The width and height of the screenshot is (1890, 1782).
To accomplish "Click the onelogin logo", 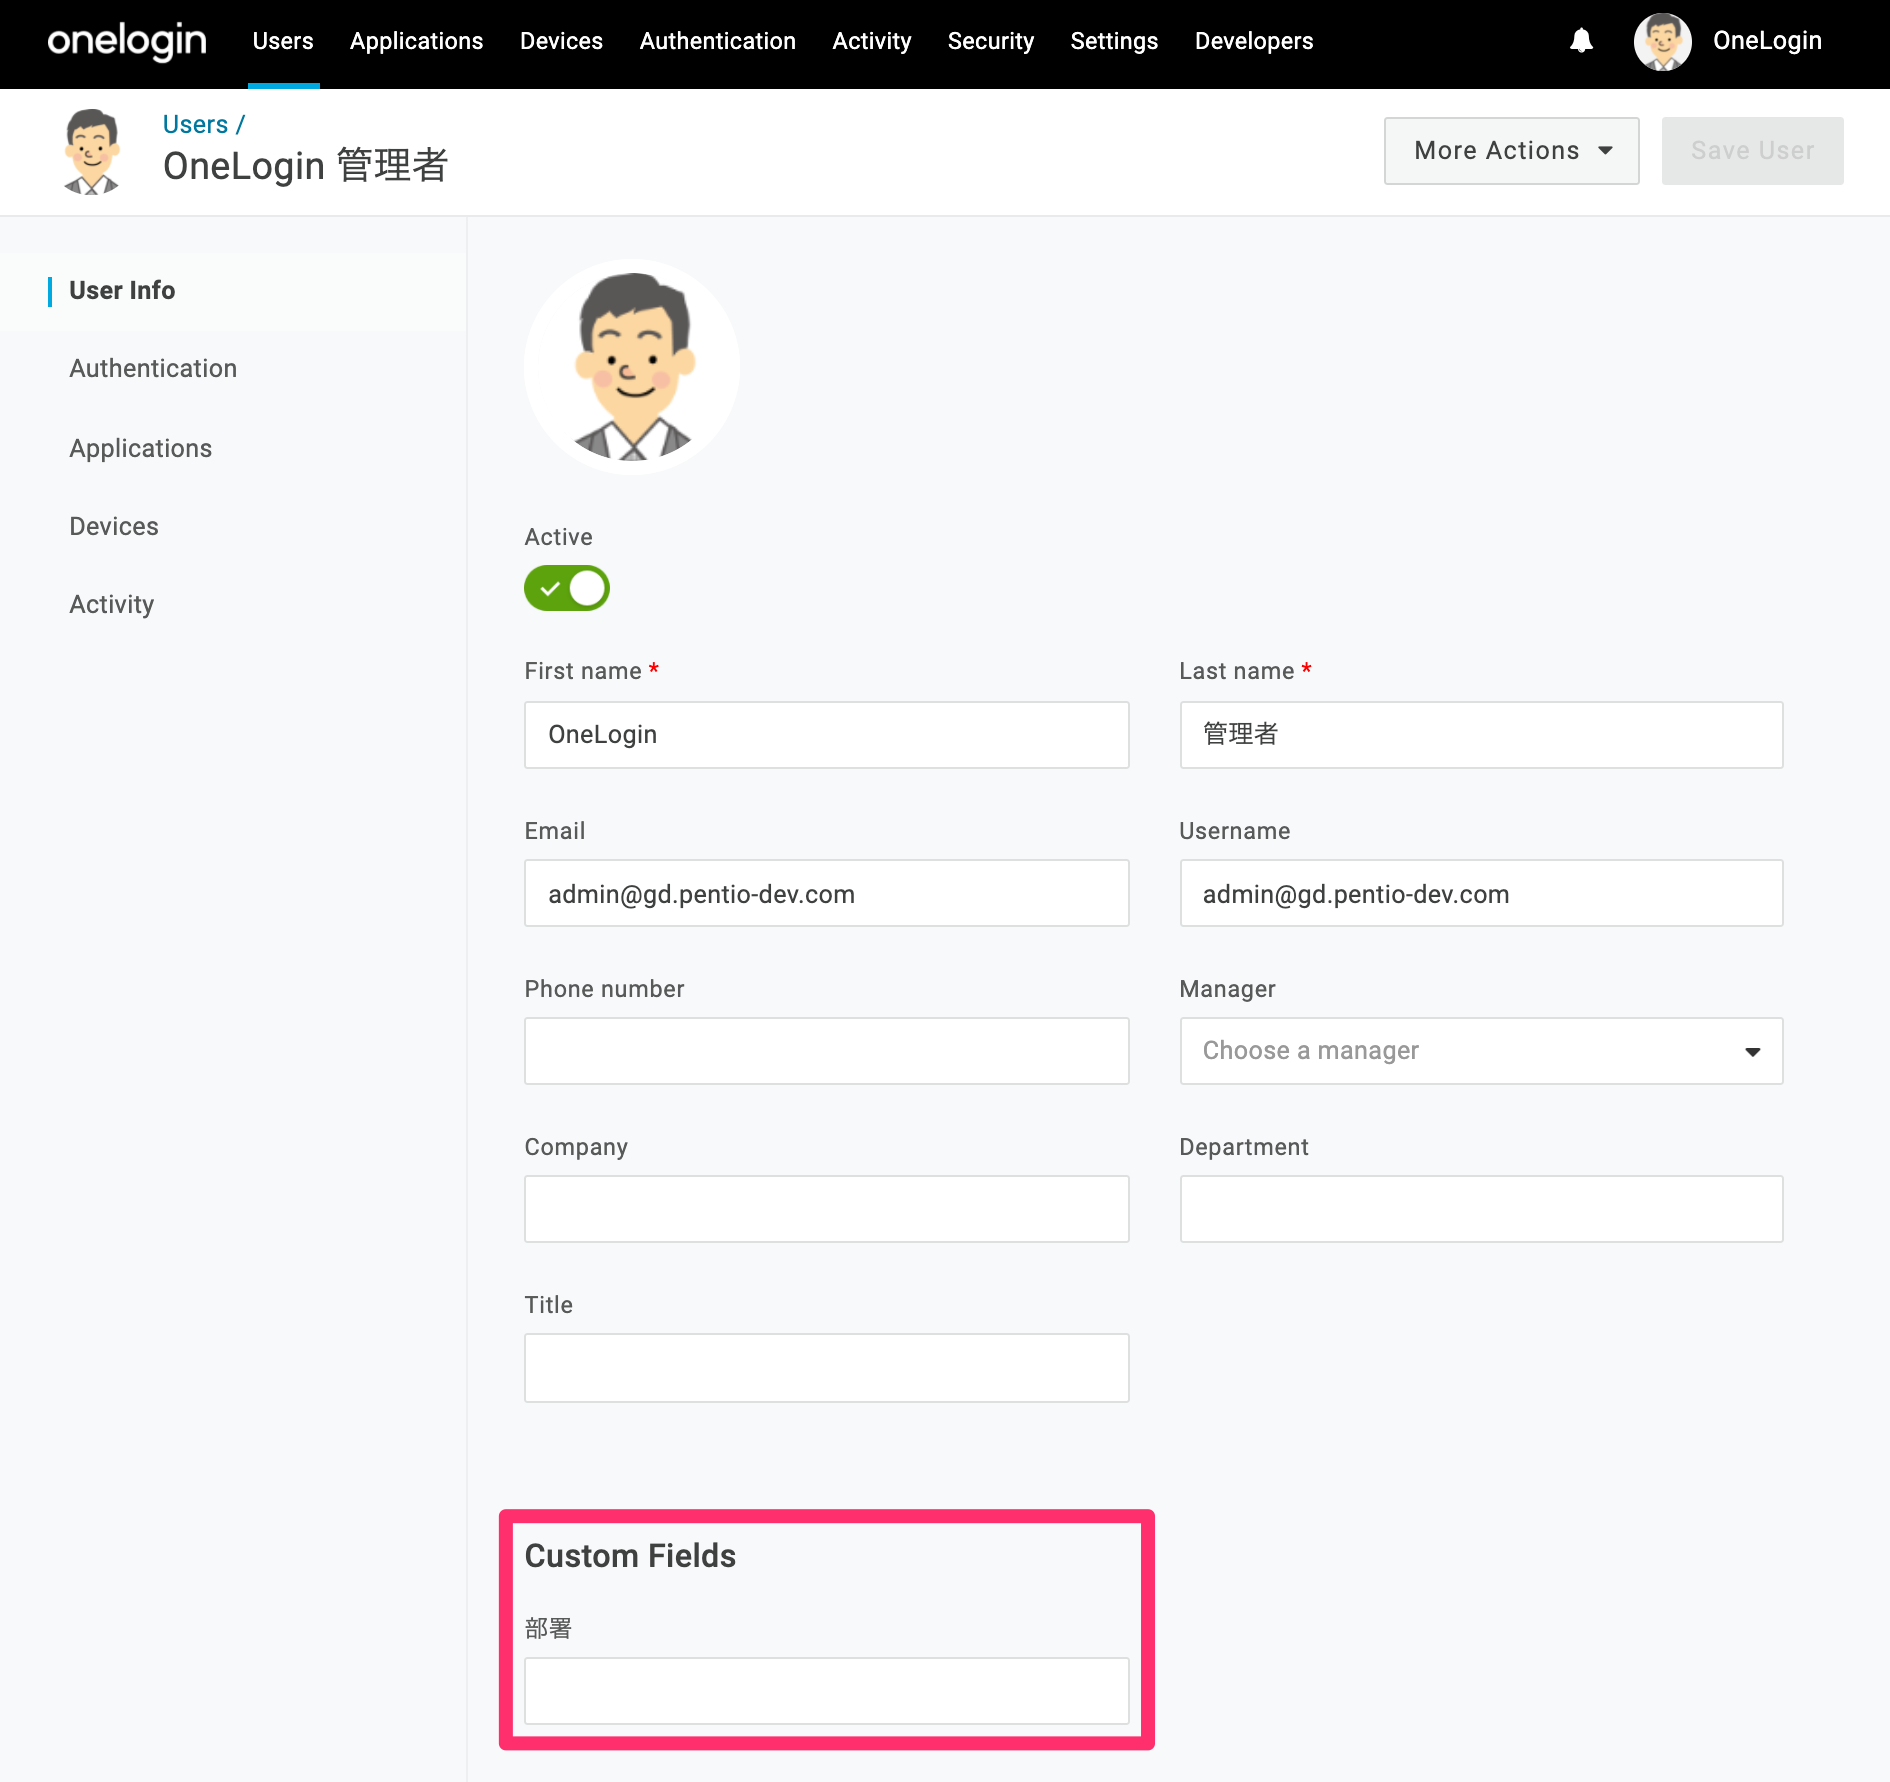I will [x=127, y=41].
